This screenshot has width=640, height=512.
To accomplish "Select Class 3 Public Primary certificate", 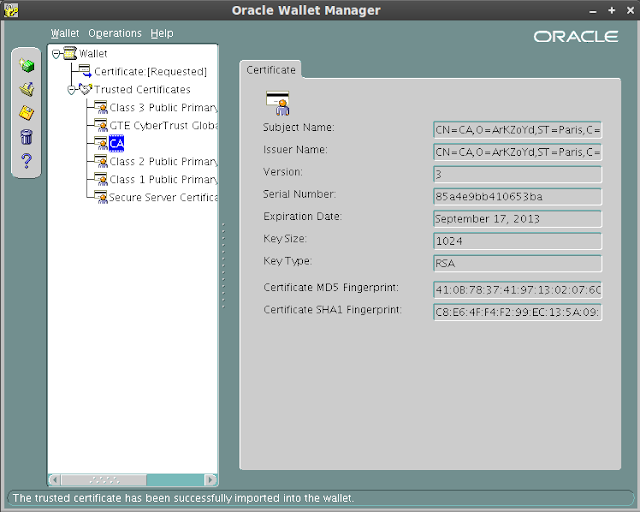I will click(x=163, y=107).
